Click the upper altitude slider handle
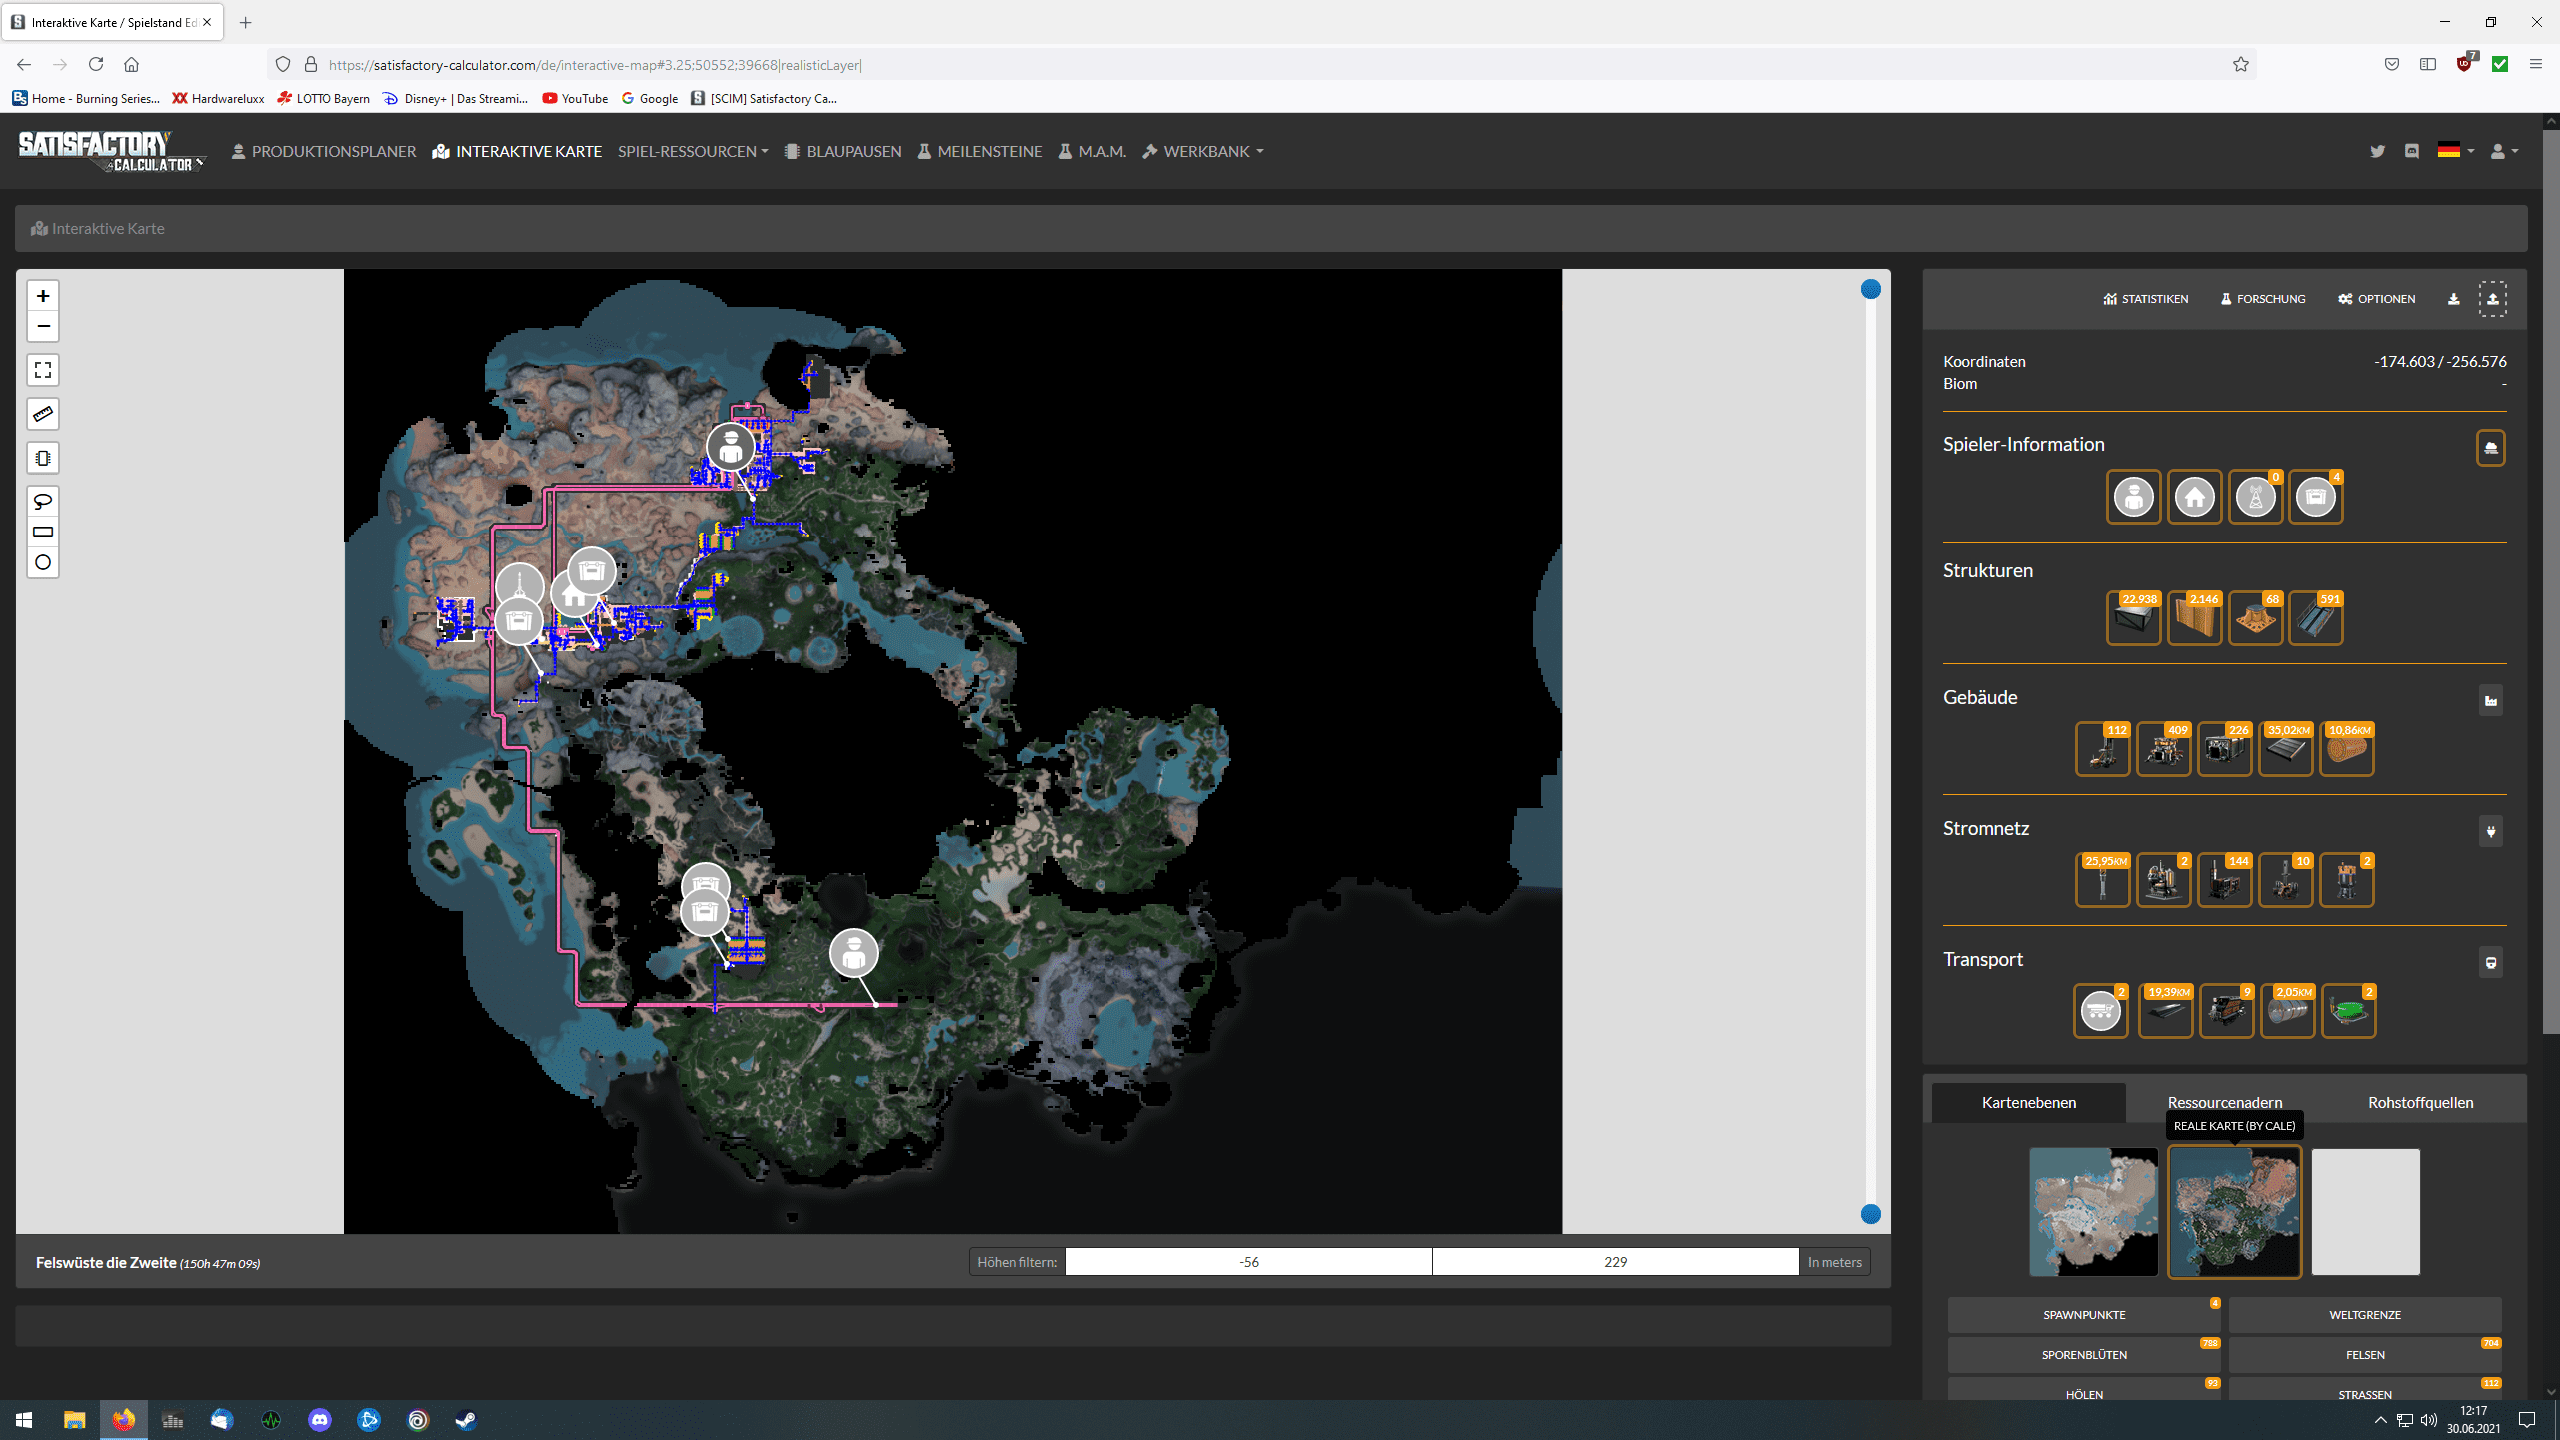Screen dimensions: 2560x1440 tap(1871, 290)
